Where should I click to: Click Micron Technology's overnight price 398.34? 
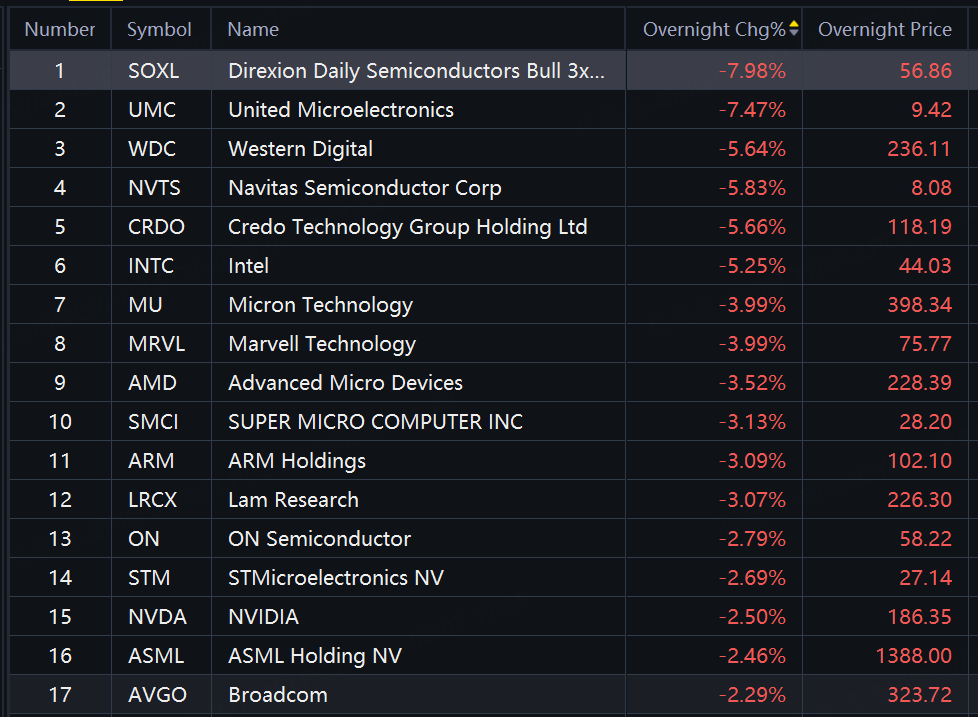[919, 305]
